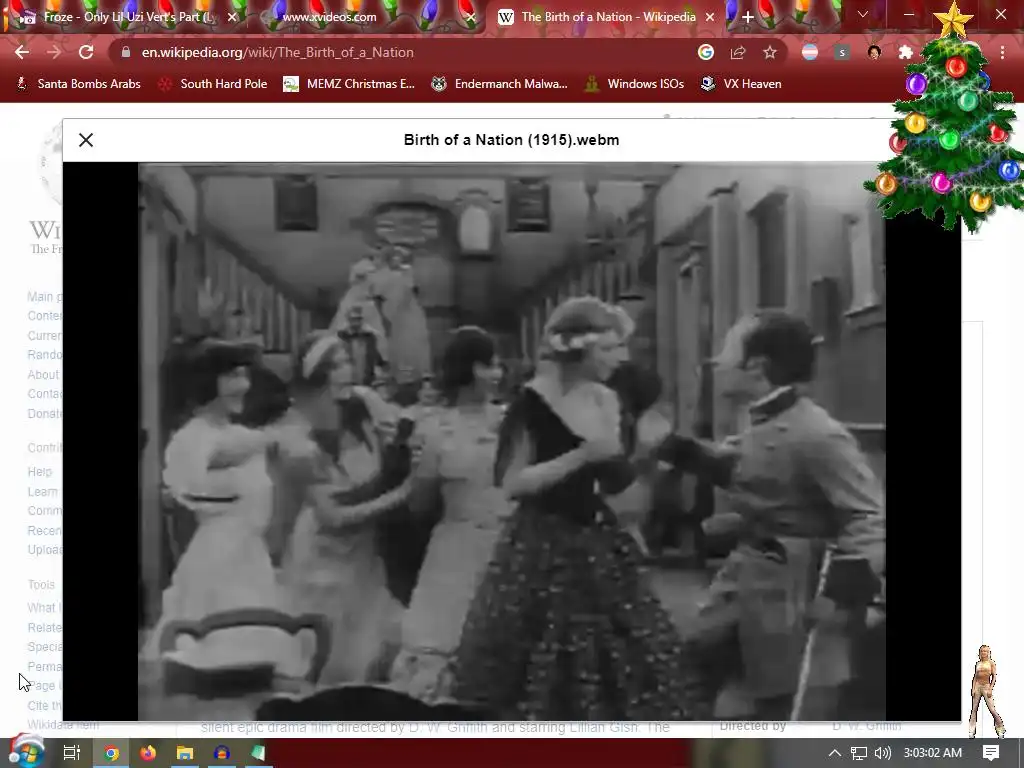Show hidden system tray icons
Viewport: 1024px width, 768px height.
click(835, 753)
